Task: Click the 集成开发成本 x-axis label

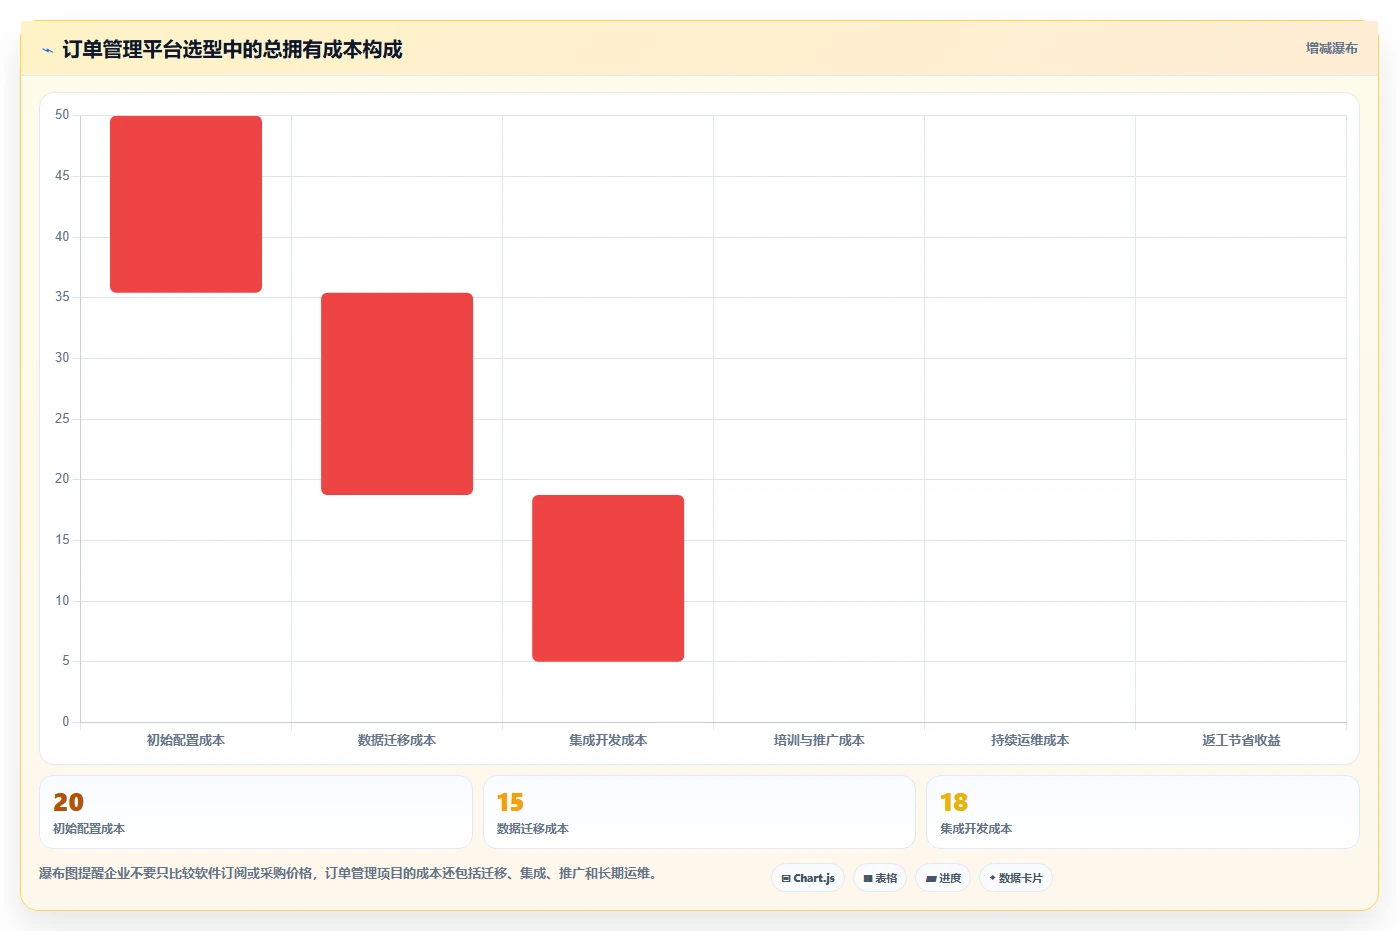Action: 608,741
